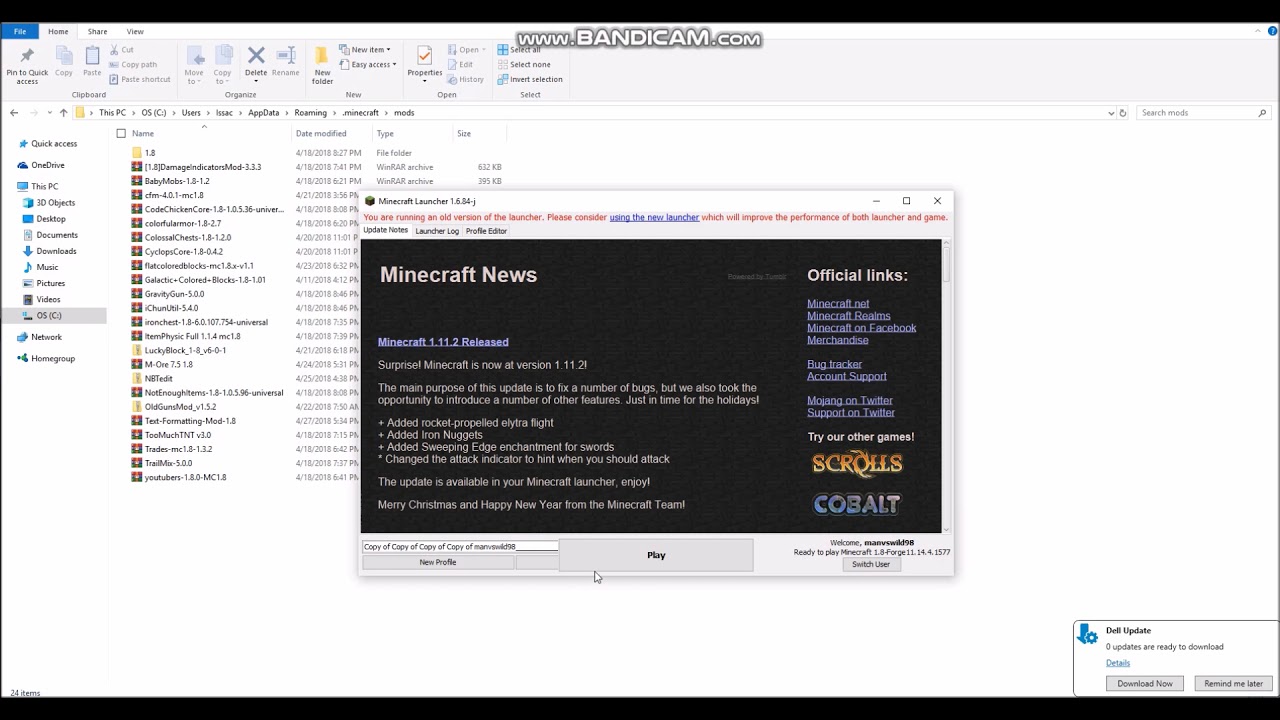Open the address bar history dropdown
The width and height of the screenshot is (1280, 720).
click(x=1111, y=113)
